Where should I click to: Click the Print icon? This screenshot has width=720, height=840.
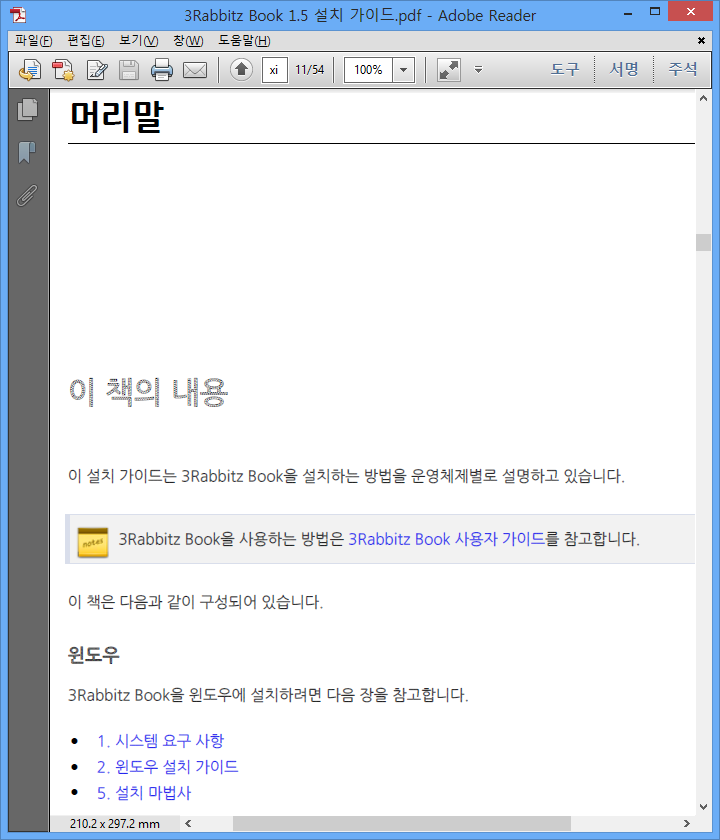162,70
